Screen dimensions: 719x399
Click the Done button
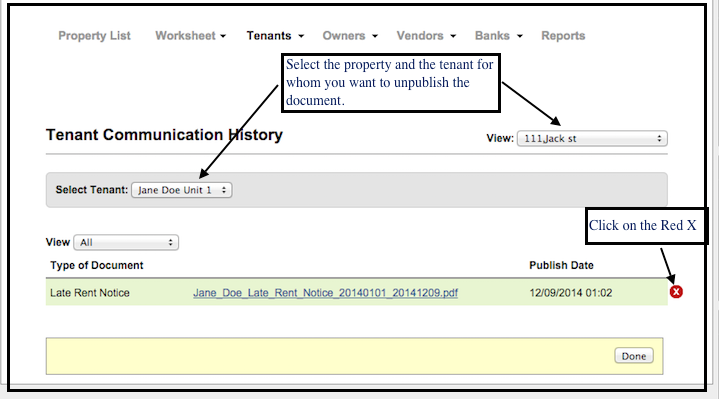634,356
